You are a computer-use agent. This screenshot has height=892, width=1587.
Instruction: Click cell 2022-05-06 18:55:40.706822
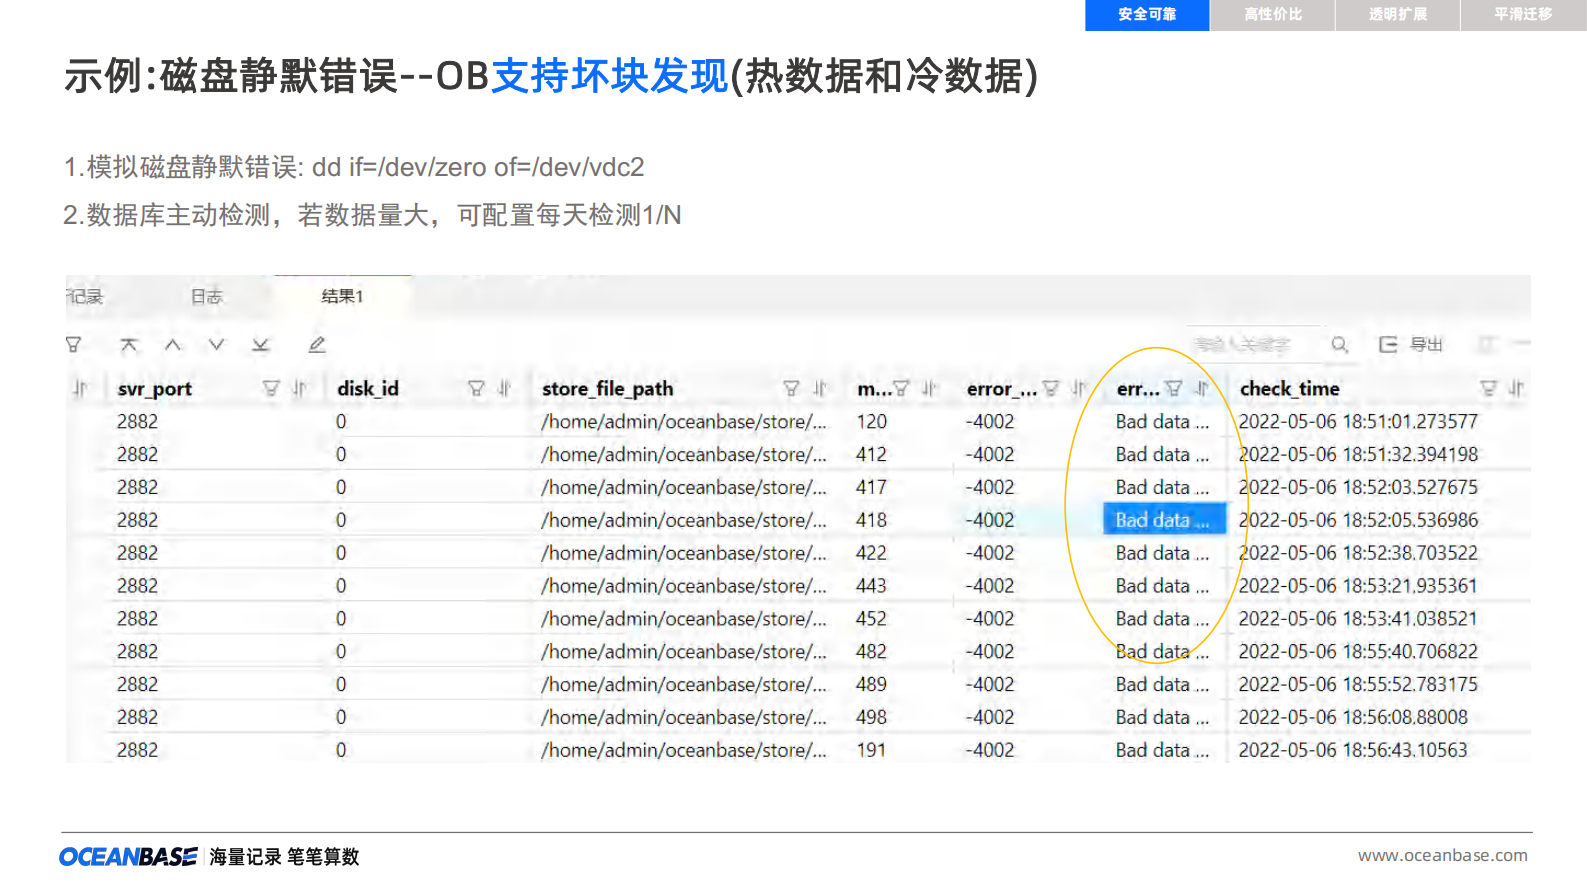[x=1358, y=652]
